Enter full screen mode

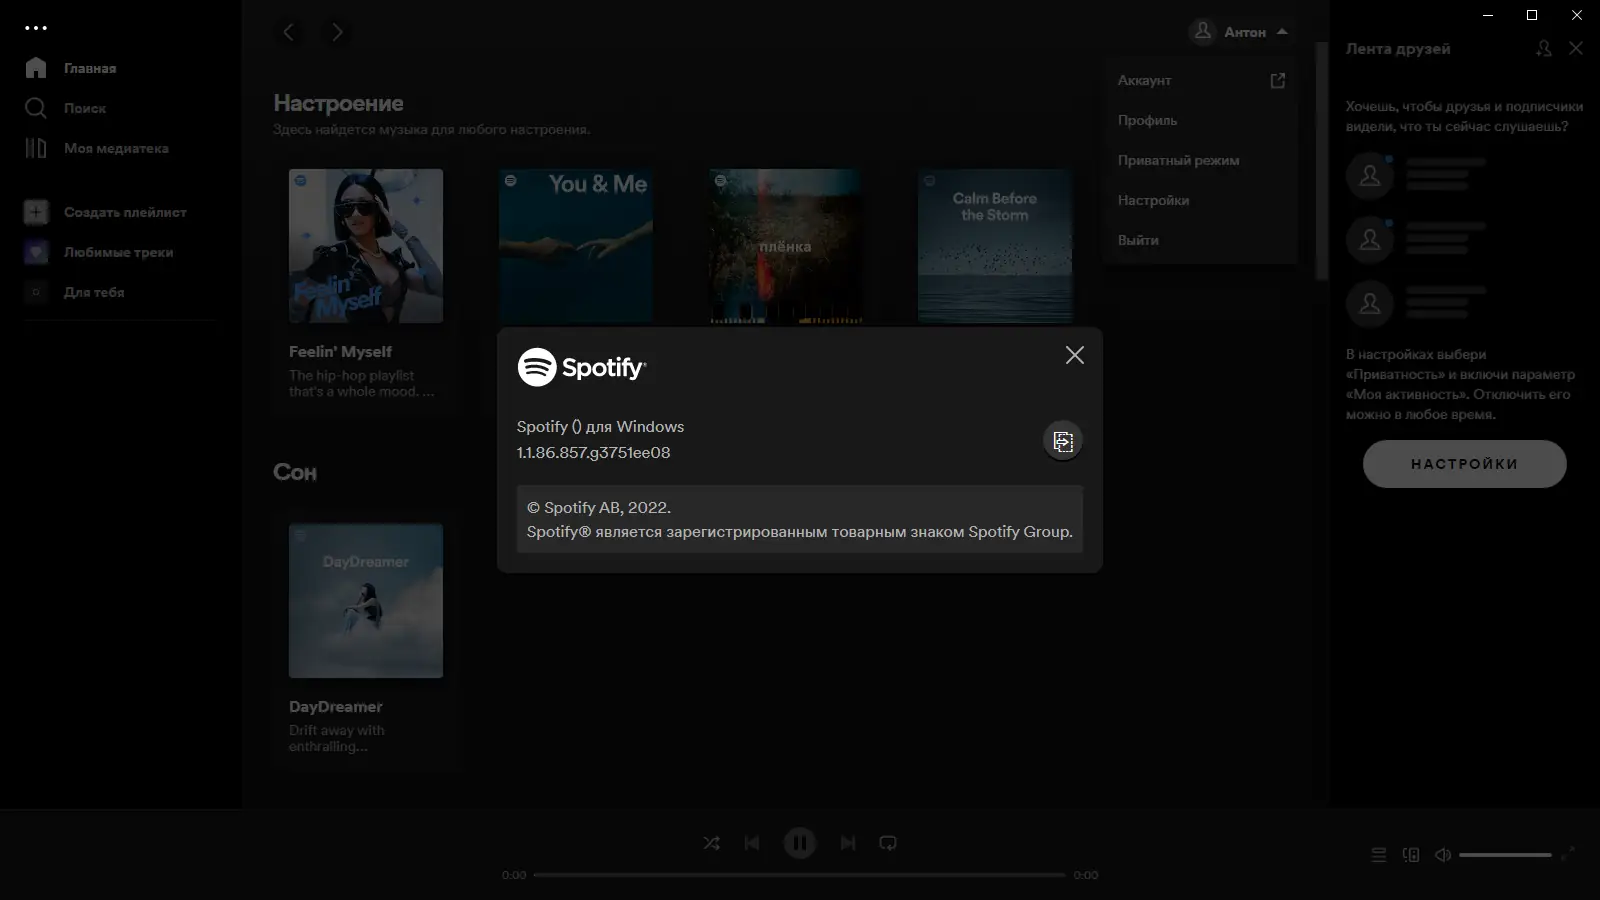pos(1568,855)
